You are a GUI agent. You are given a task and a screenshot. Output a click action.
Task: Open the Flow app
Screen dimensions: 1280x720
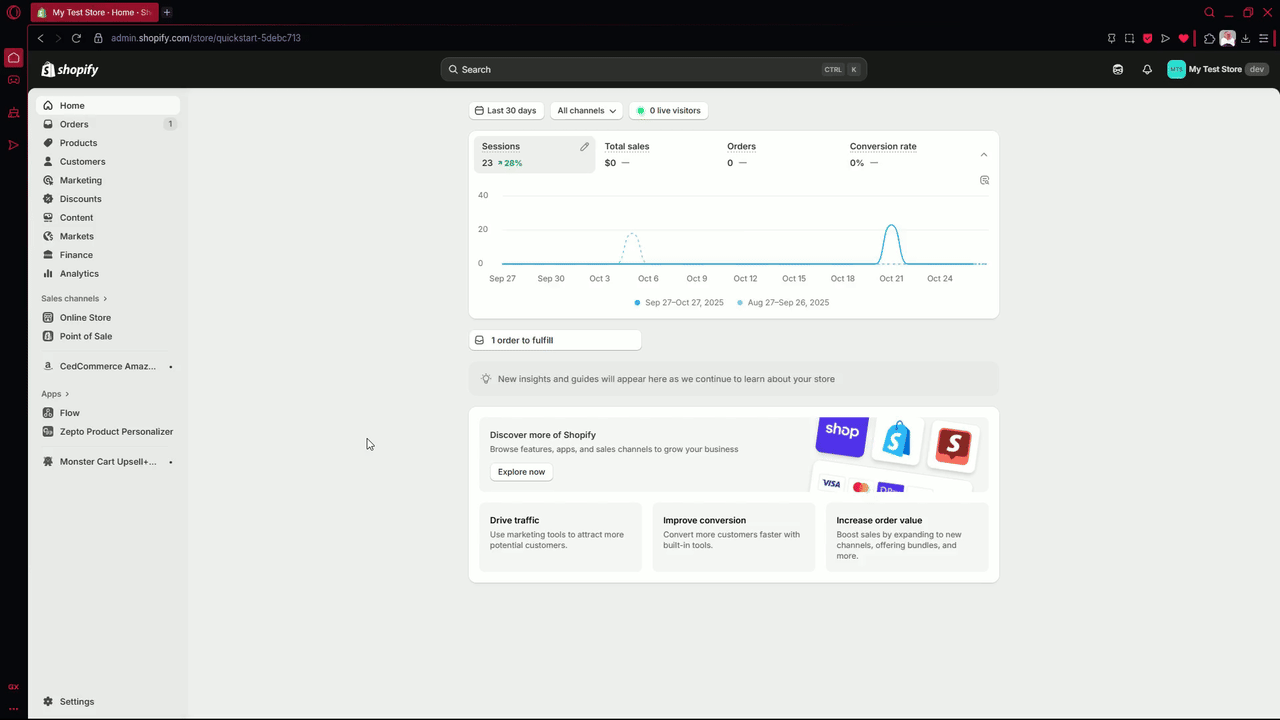pyautogui.click(x=108, y=413)
